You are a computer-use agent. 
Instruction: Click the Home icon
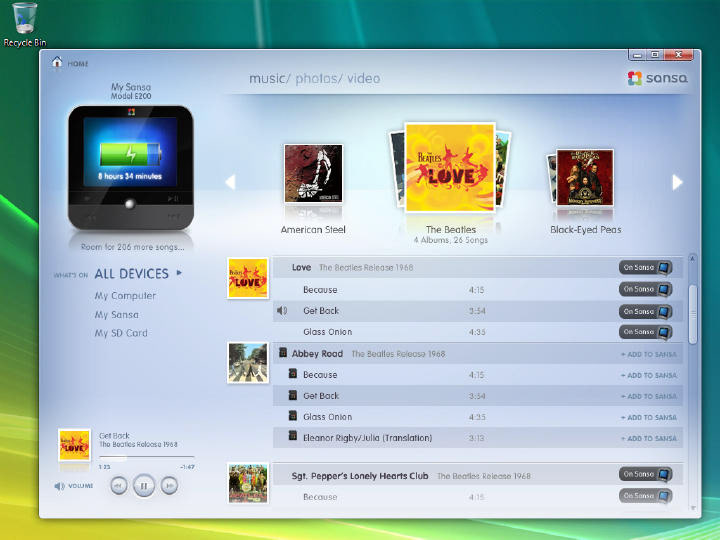tap(57, 63)
